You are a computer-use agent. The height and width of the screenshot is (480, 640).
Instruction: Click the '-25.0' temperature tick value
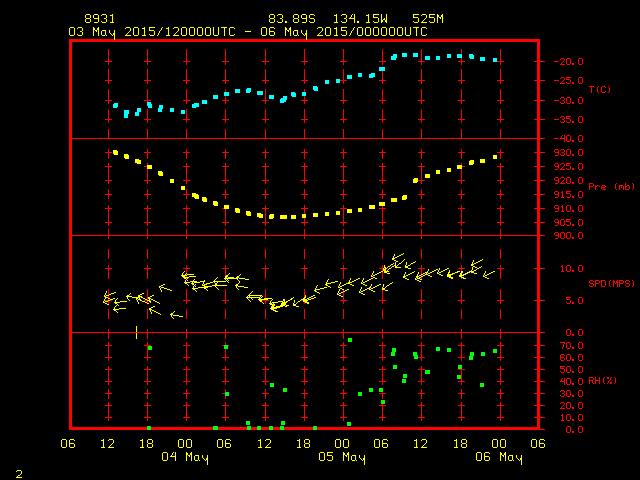pos(569,81)
